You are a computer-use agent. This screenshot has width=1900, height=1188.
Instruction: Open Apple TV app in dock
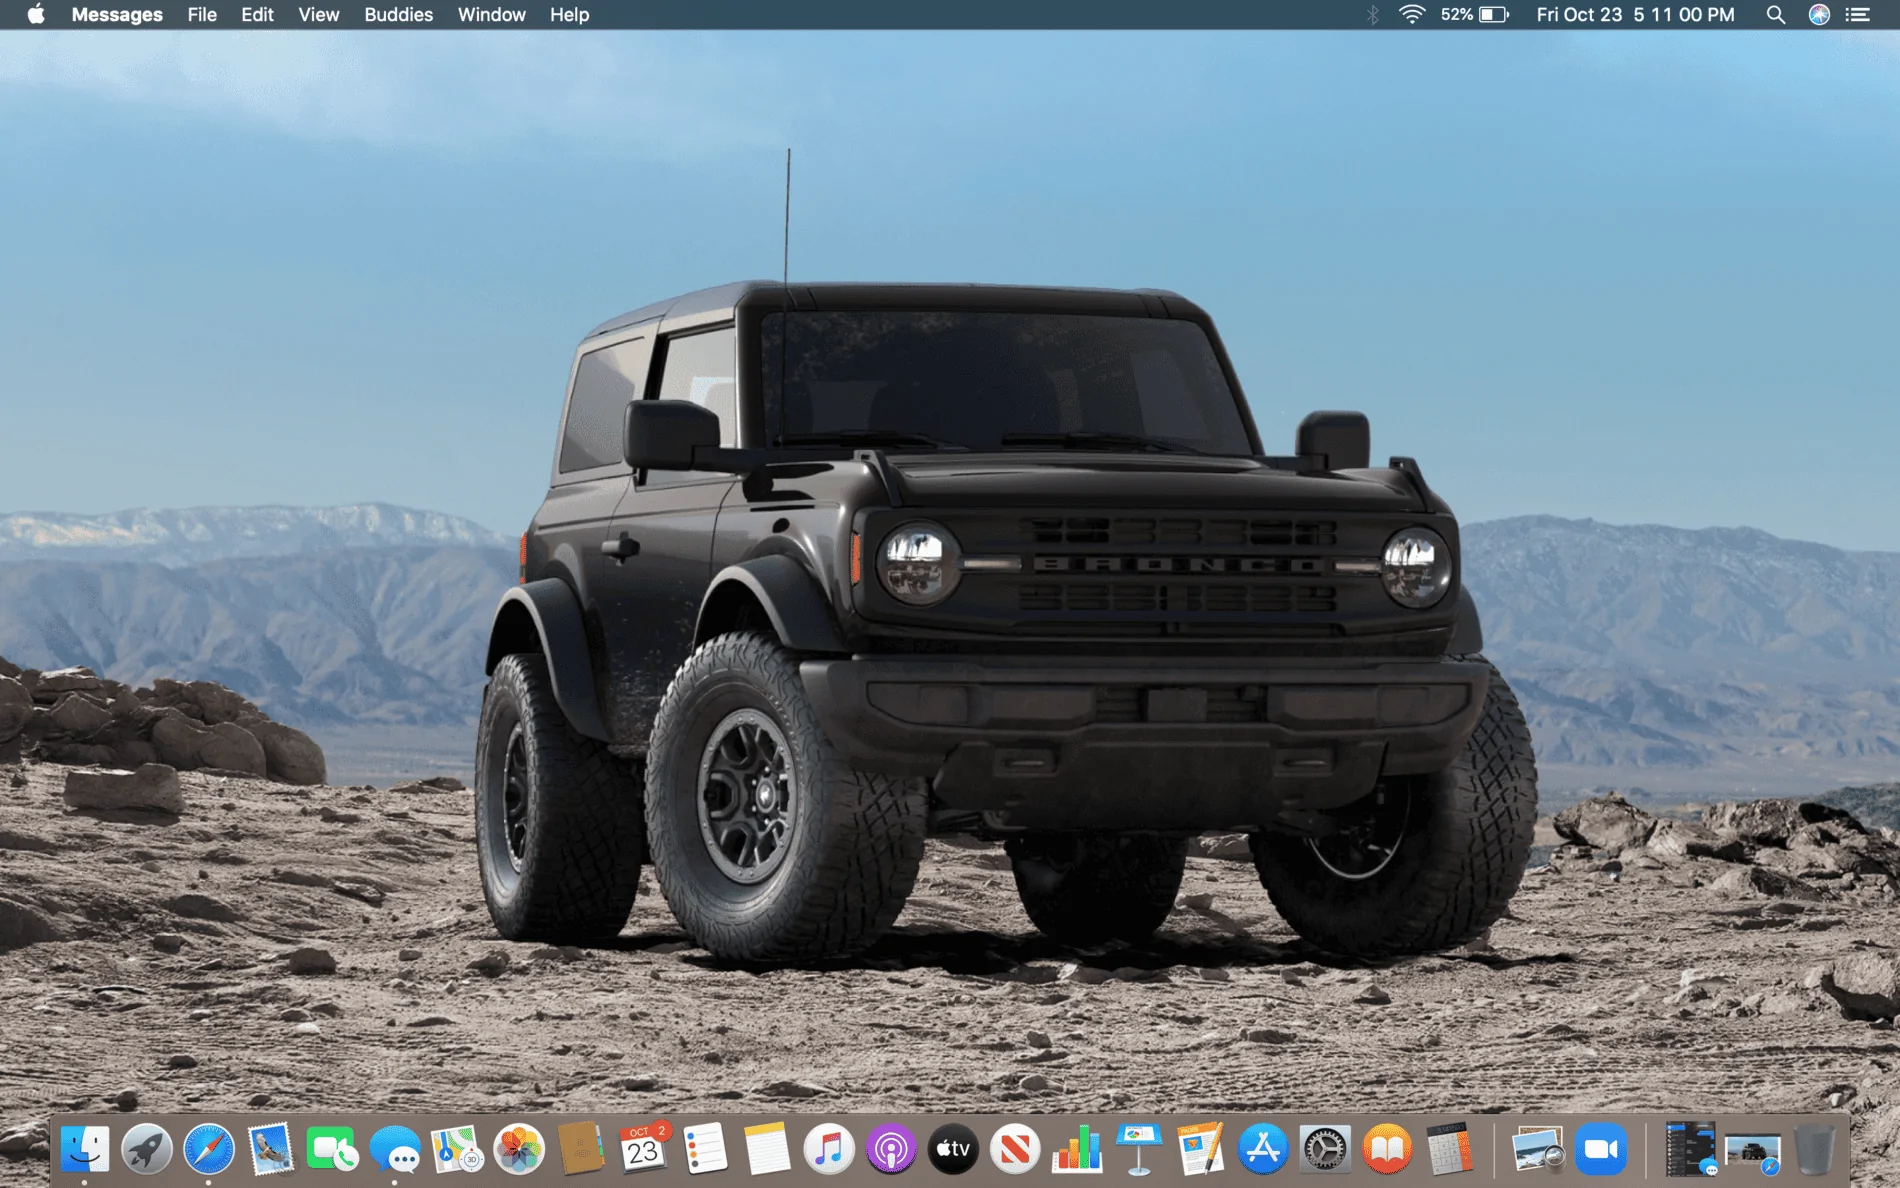pyautogui.click(x=953, y=1149)
